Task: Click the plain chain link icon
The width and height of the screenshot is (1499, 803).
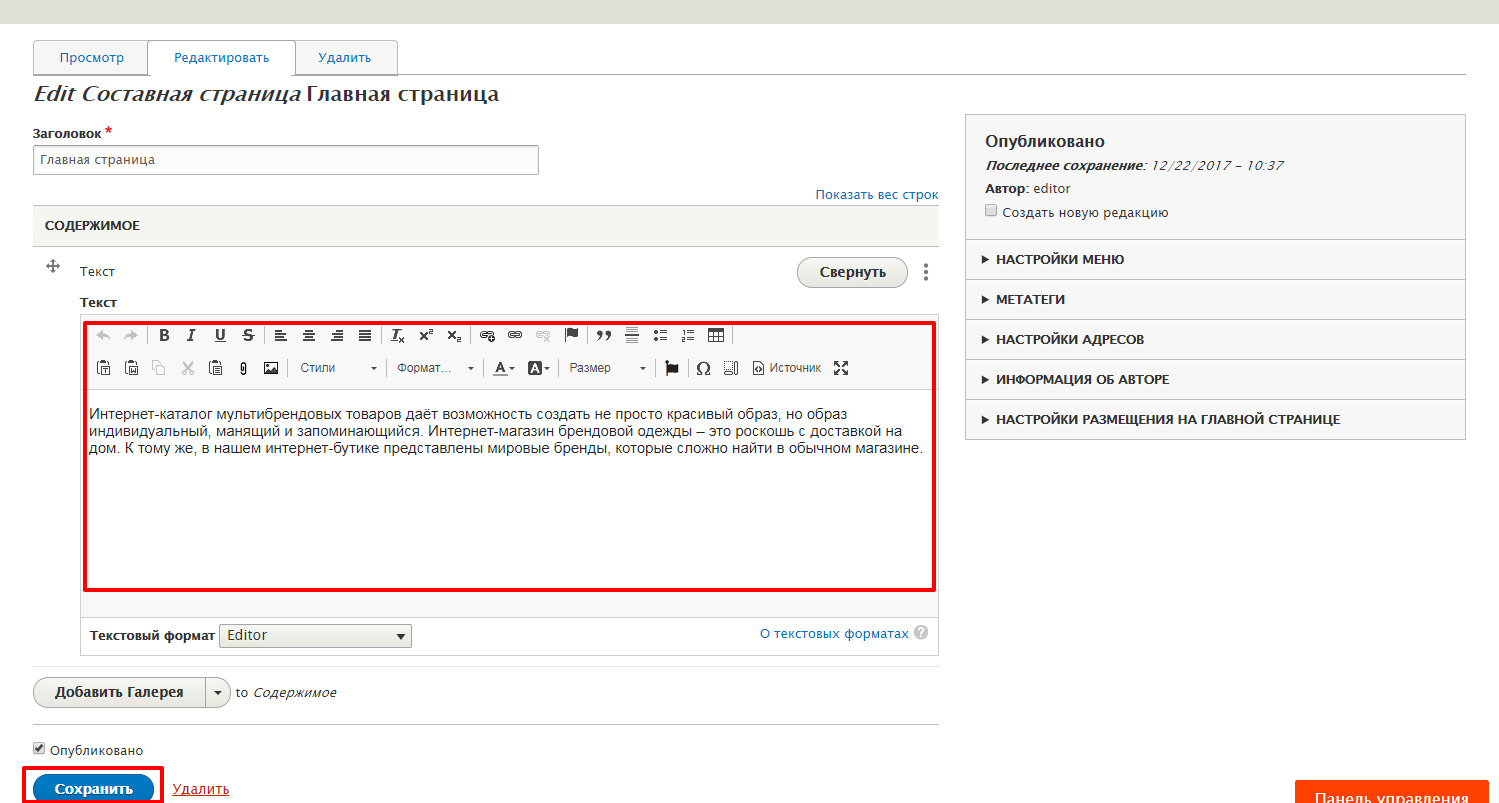Action: click(x=515, y=335)
